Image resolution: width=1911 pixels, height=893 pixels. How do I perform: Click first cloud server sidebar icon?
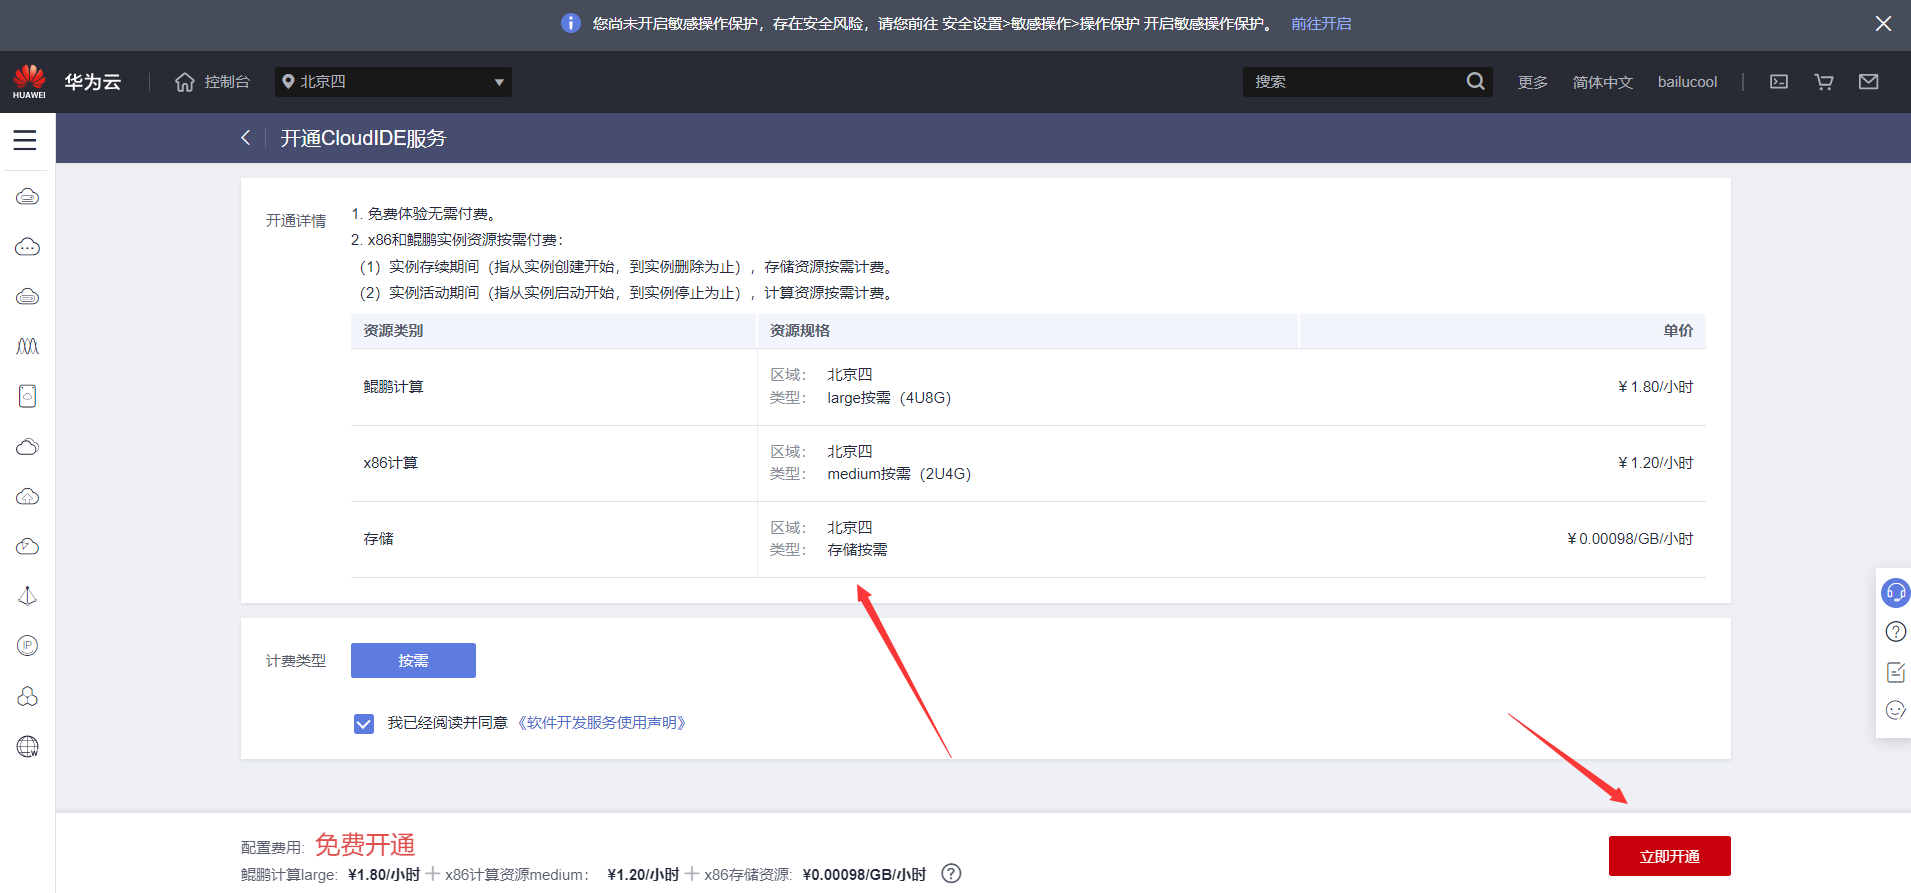click(28, 197)
